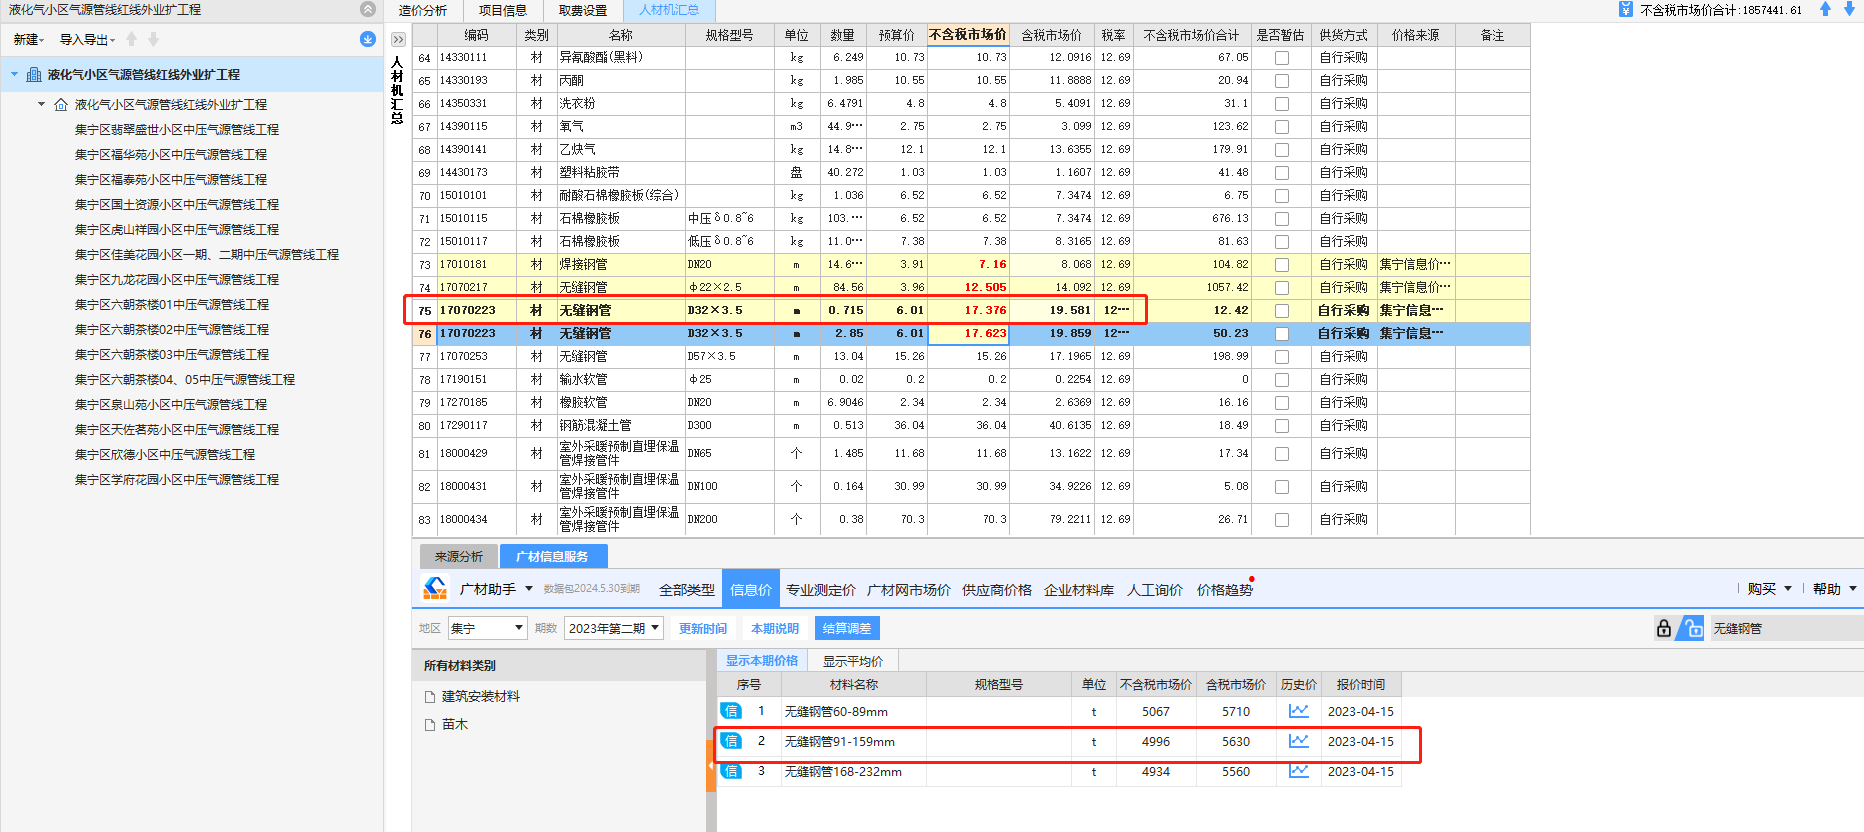The width and height of the screenshot is (1864, 832).
Task: Toggle 是否暂估 checkbox for 输水软管 row
Action: point(1282,380)
